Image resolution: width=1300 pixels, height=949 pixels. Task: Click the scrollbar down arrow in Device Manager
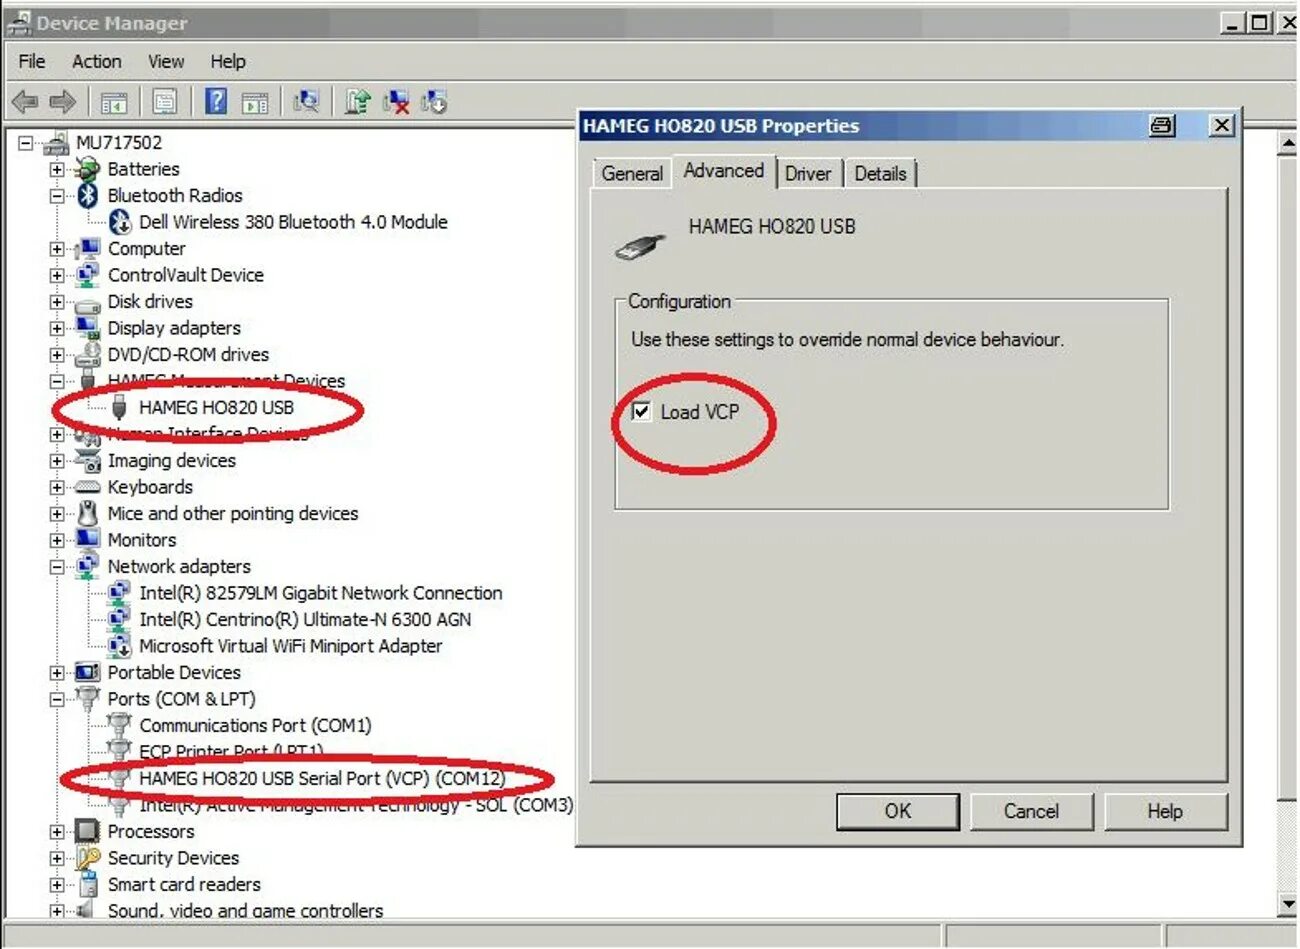pyautogui.click(x=1288, y=904)
